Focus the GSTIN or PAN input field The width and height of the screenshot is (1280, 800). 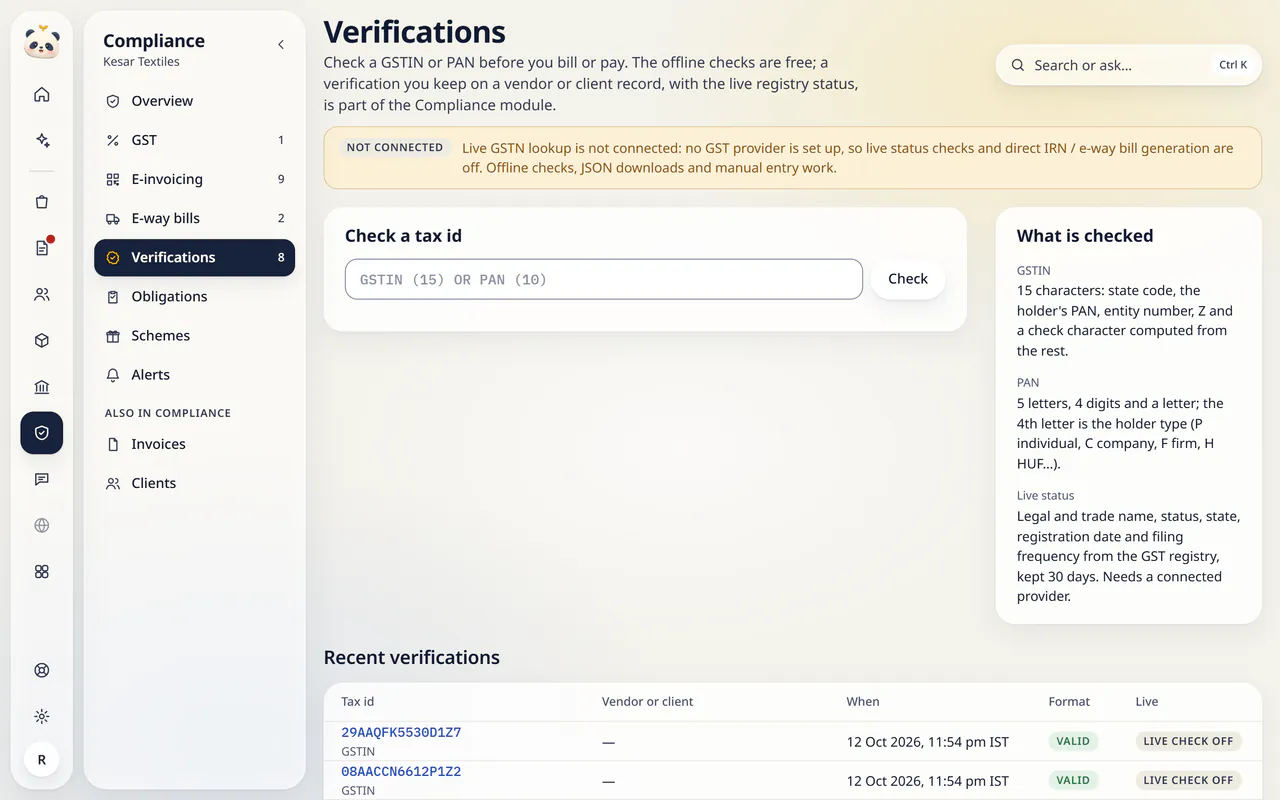click(x=604, y=279)
